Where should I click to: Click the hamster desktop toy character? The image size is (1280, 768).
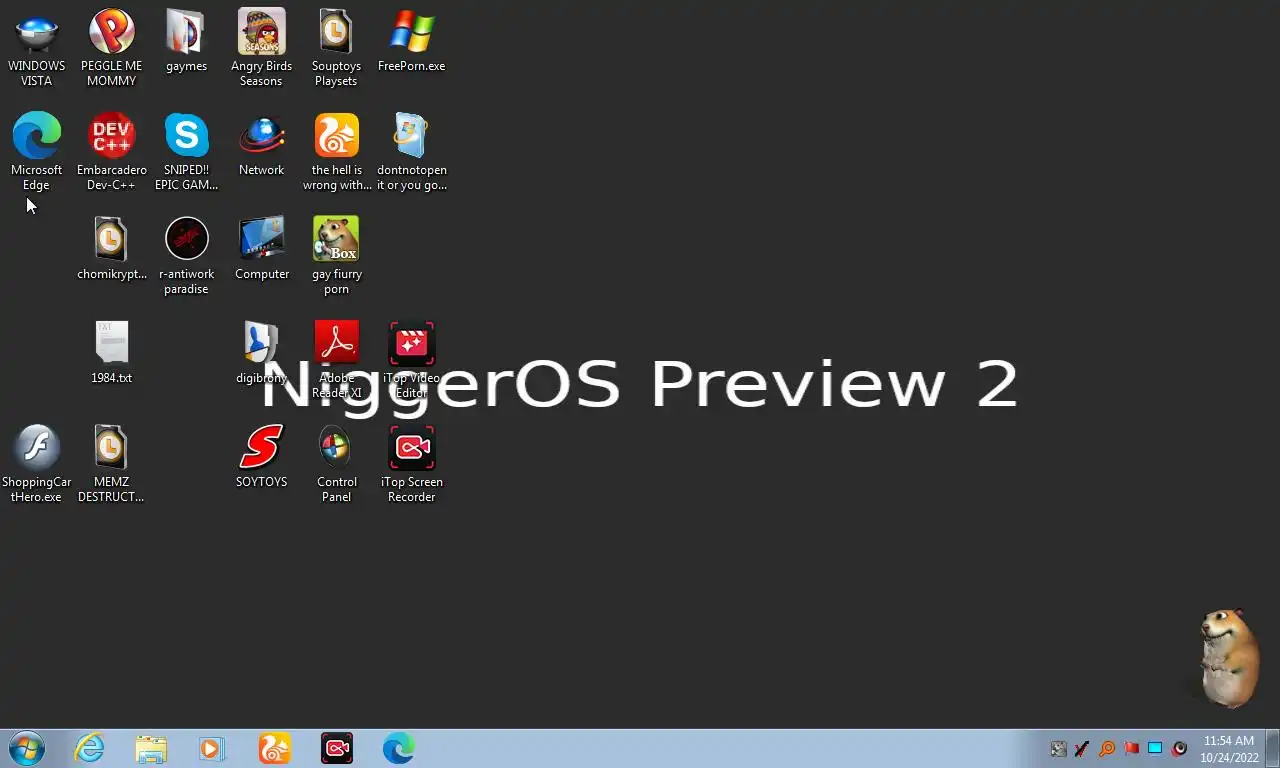click(1227, 656)
